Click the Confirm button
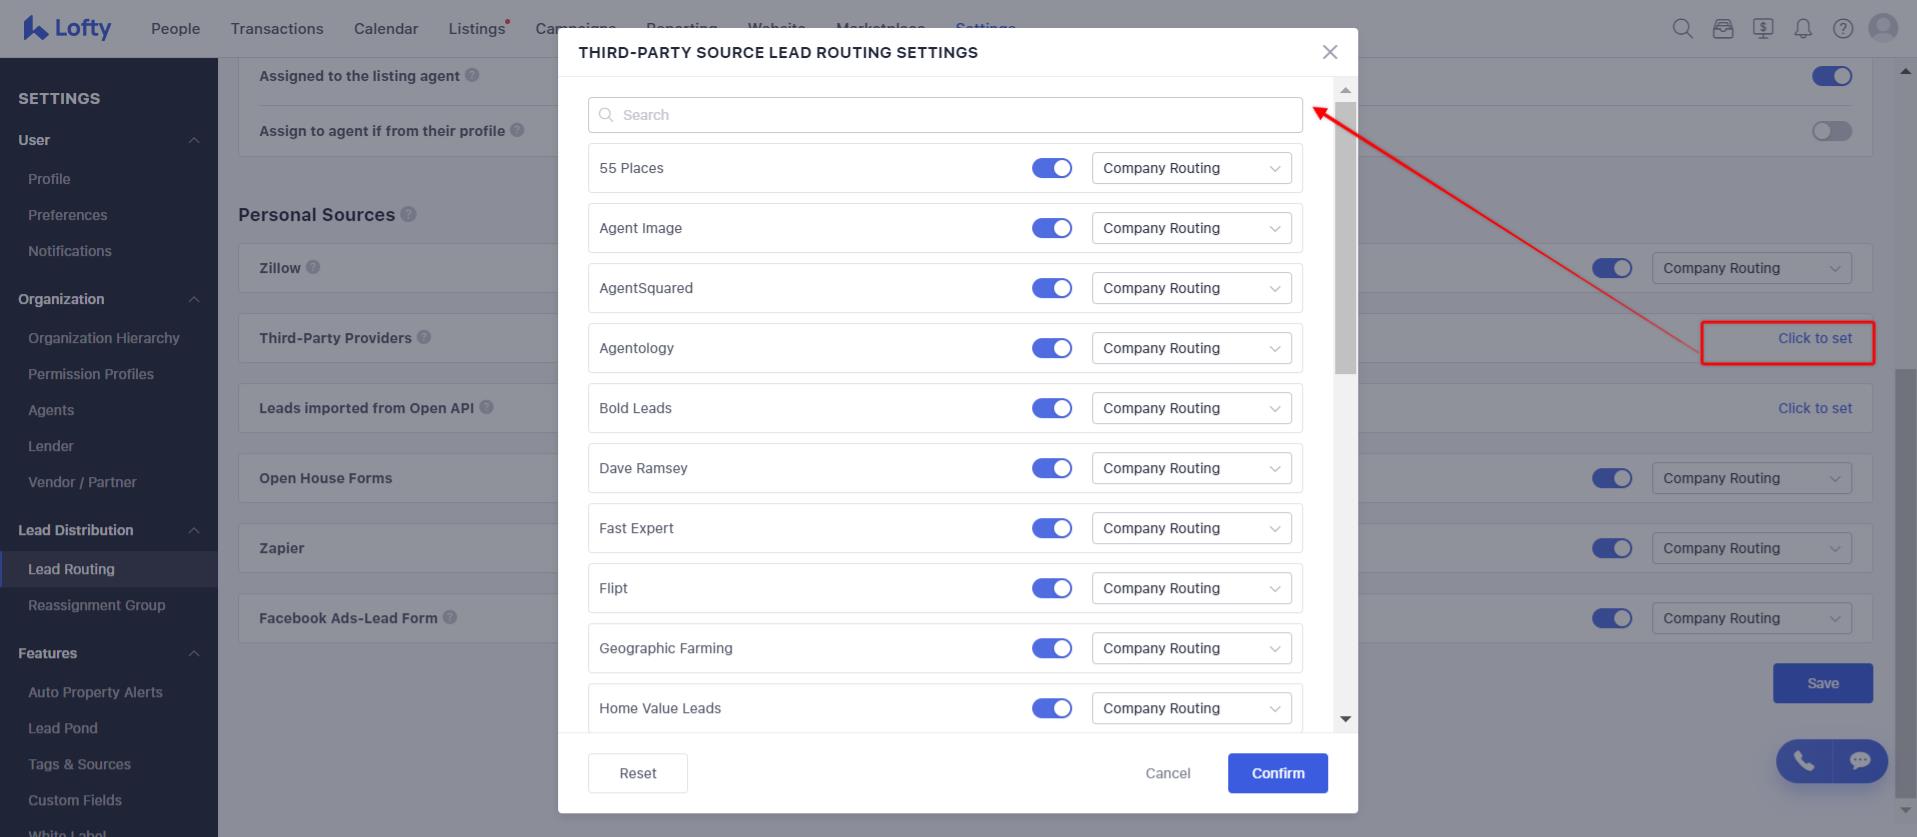This screenshot has width=1917, height=837. tap(1278, 773)
